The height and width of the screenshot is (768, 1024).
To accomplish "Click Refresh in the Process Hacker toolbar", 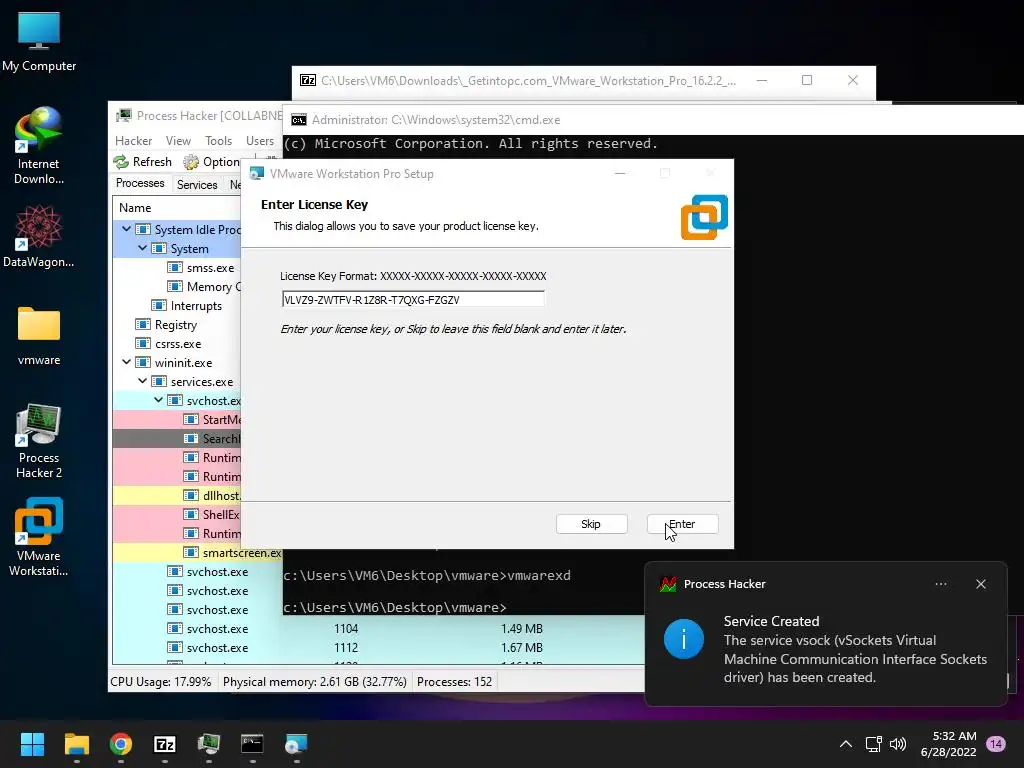I will pyautogui.click(x=142, y=161).
